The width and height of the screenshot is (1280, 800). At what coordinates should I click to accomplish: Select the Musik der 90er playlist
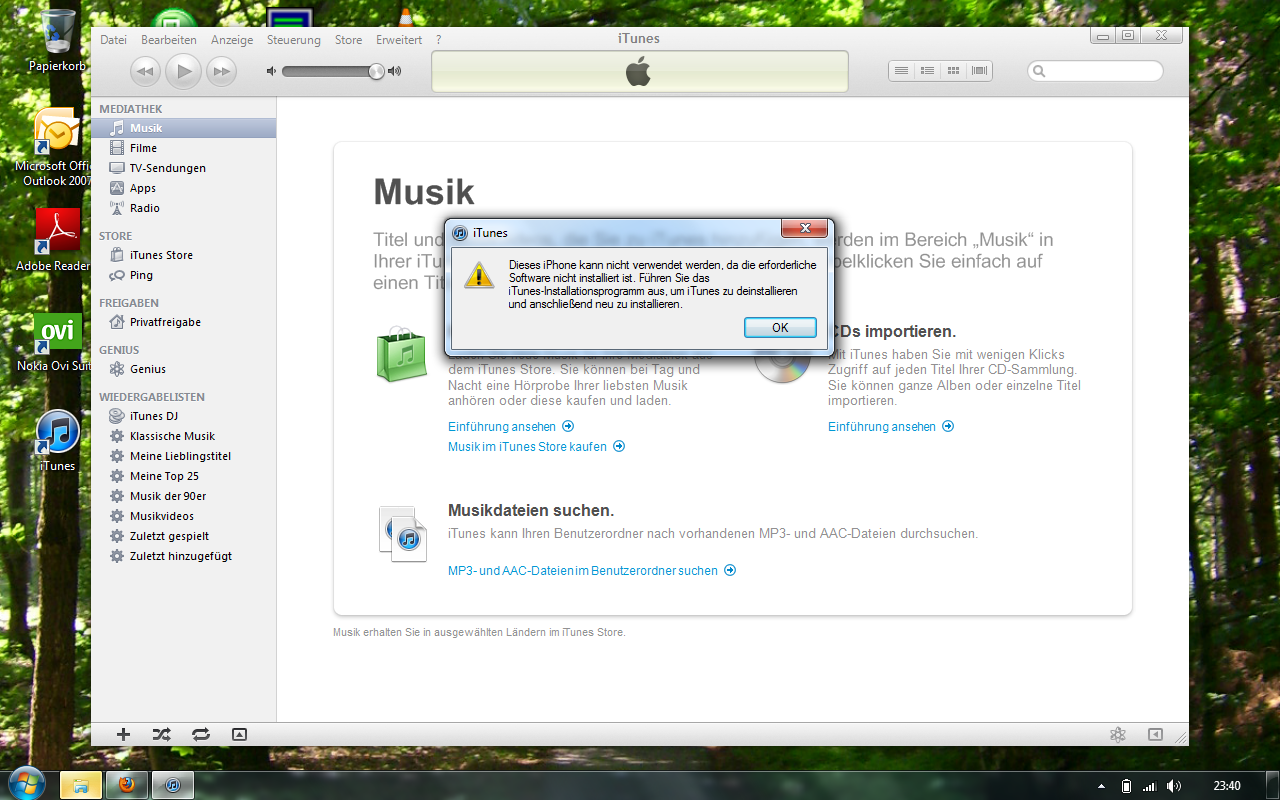tap(184, 496)
